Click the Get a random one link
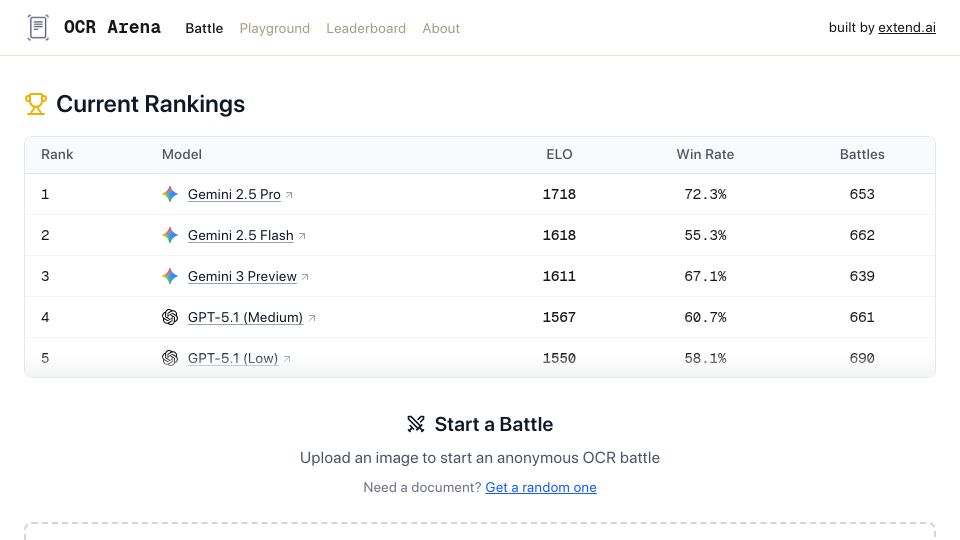The width and height of the screenshot is (960, 540). coord(541,487)
